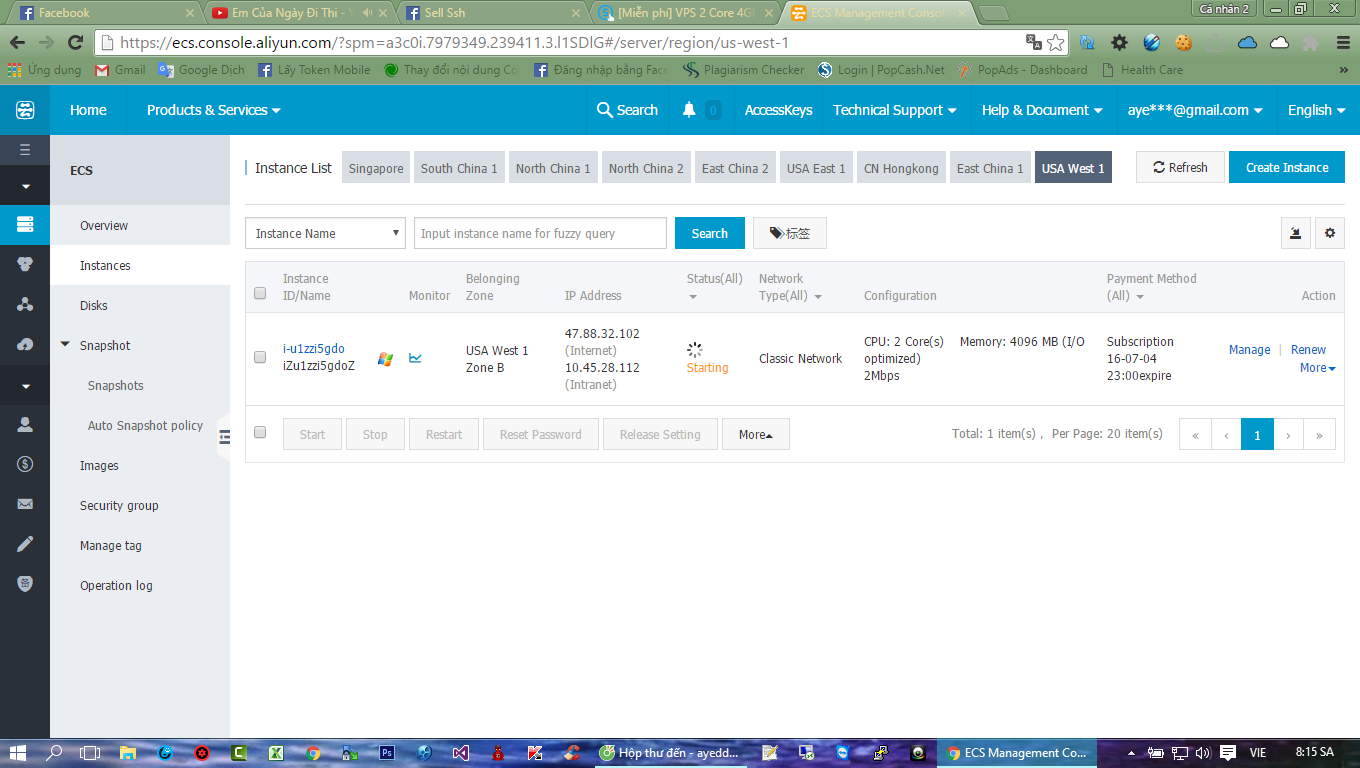Open Excel from the taskbar
The width and height of the screenshot is (1360, 768).
[x=276, y=753]
